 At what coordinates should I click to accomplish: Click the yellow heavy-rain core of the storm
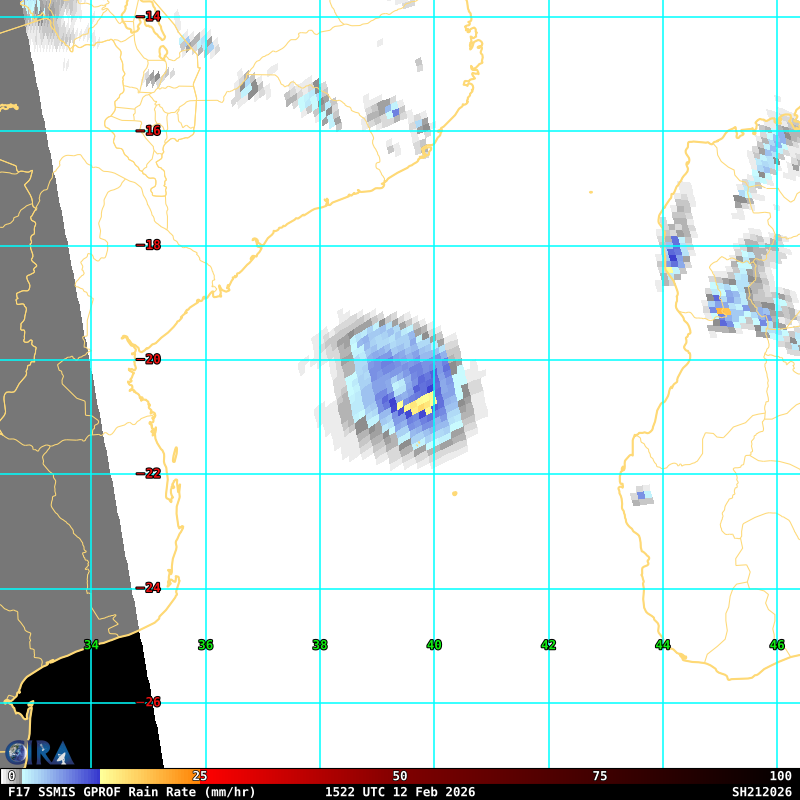420,403
